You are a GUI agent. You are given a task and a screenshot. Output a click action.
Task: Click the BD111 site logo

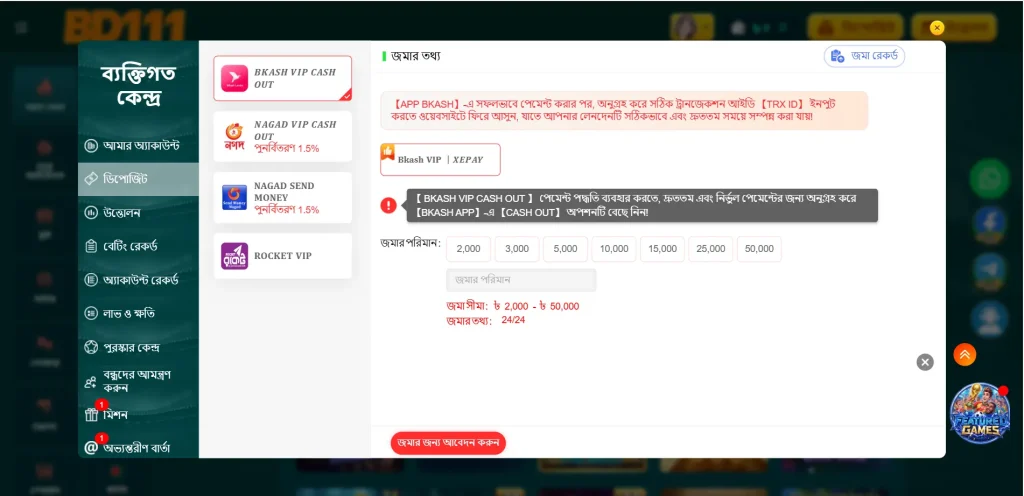tap(124, 27)
